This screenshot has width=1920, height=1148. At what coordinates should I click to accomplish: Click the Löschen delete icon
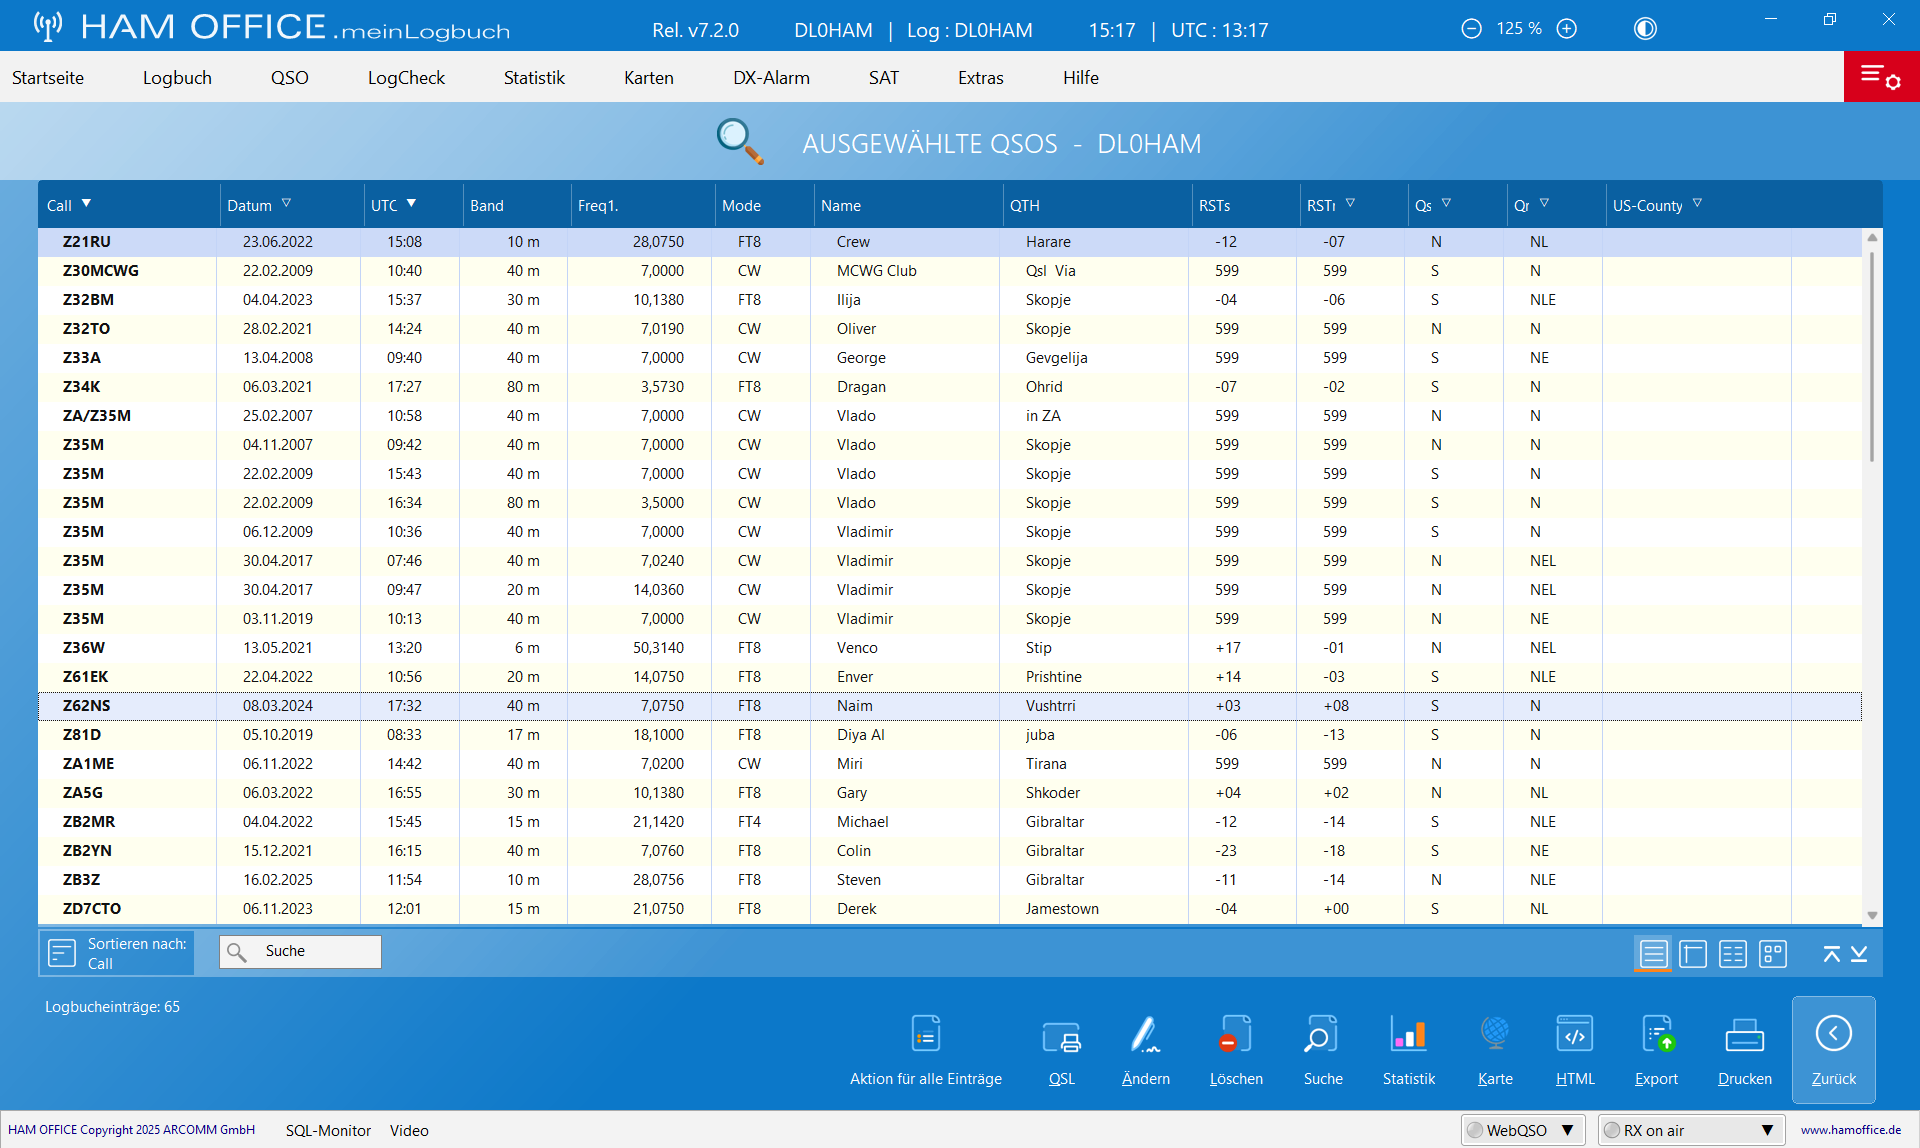tap(1235, 1035)
